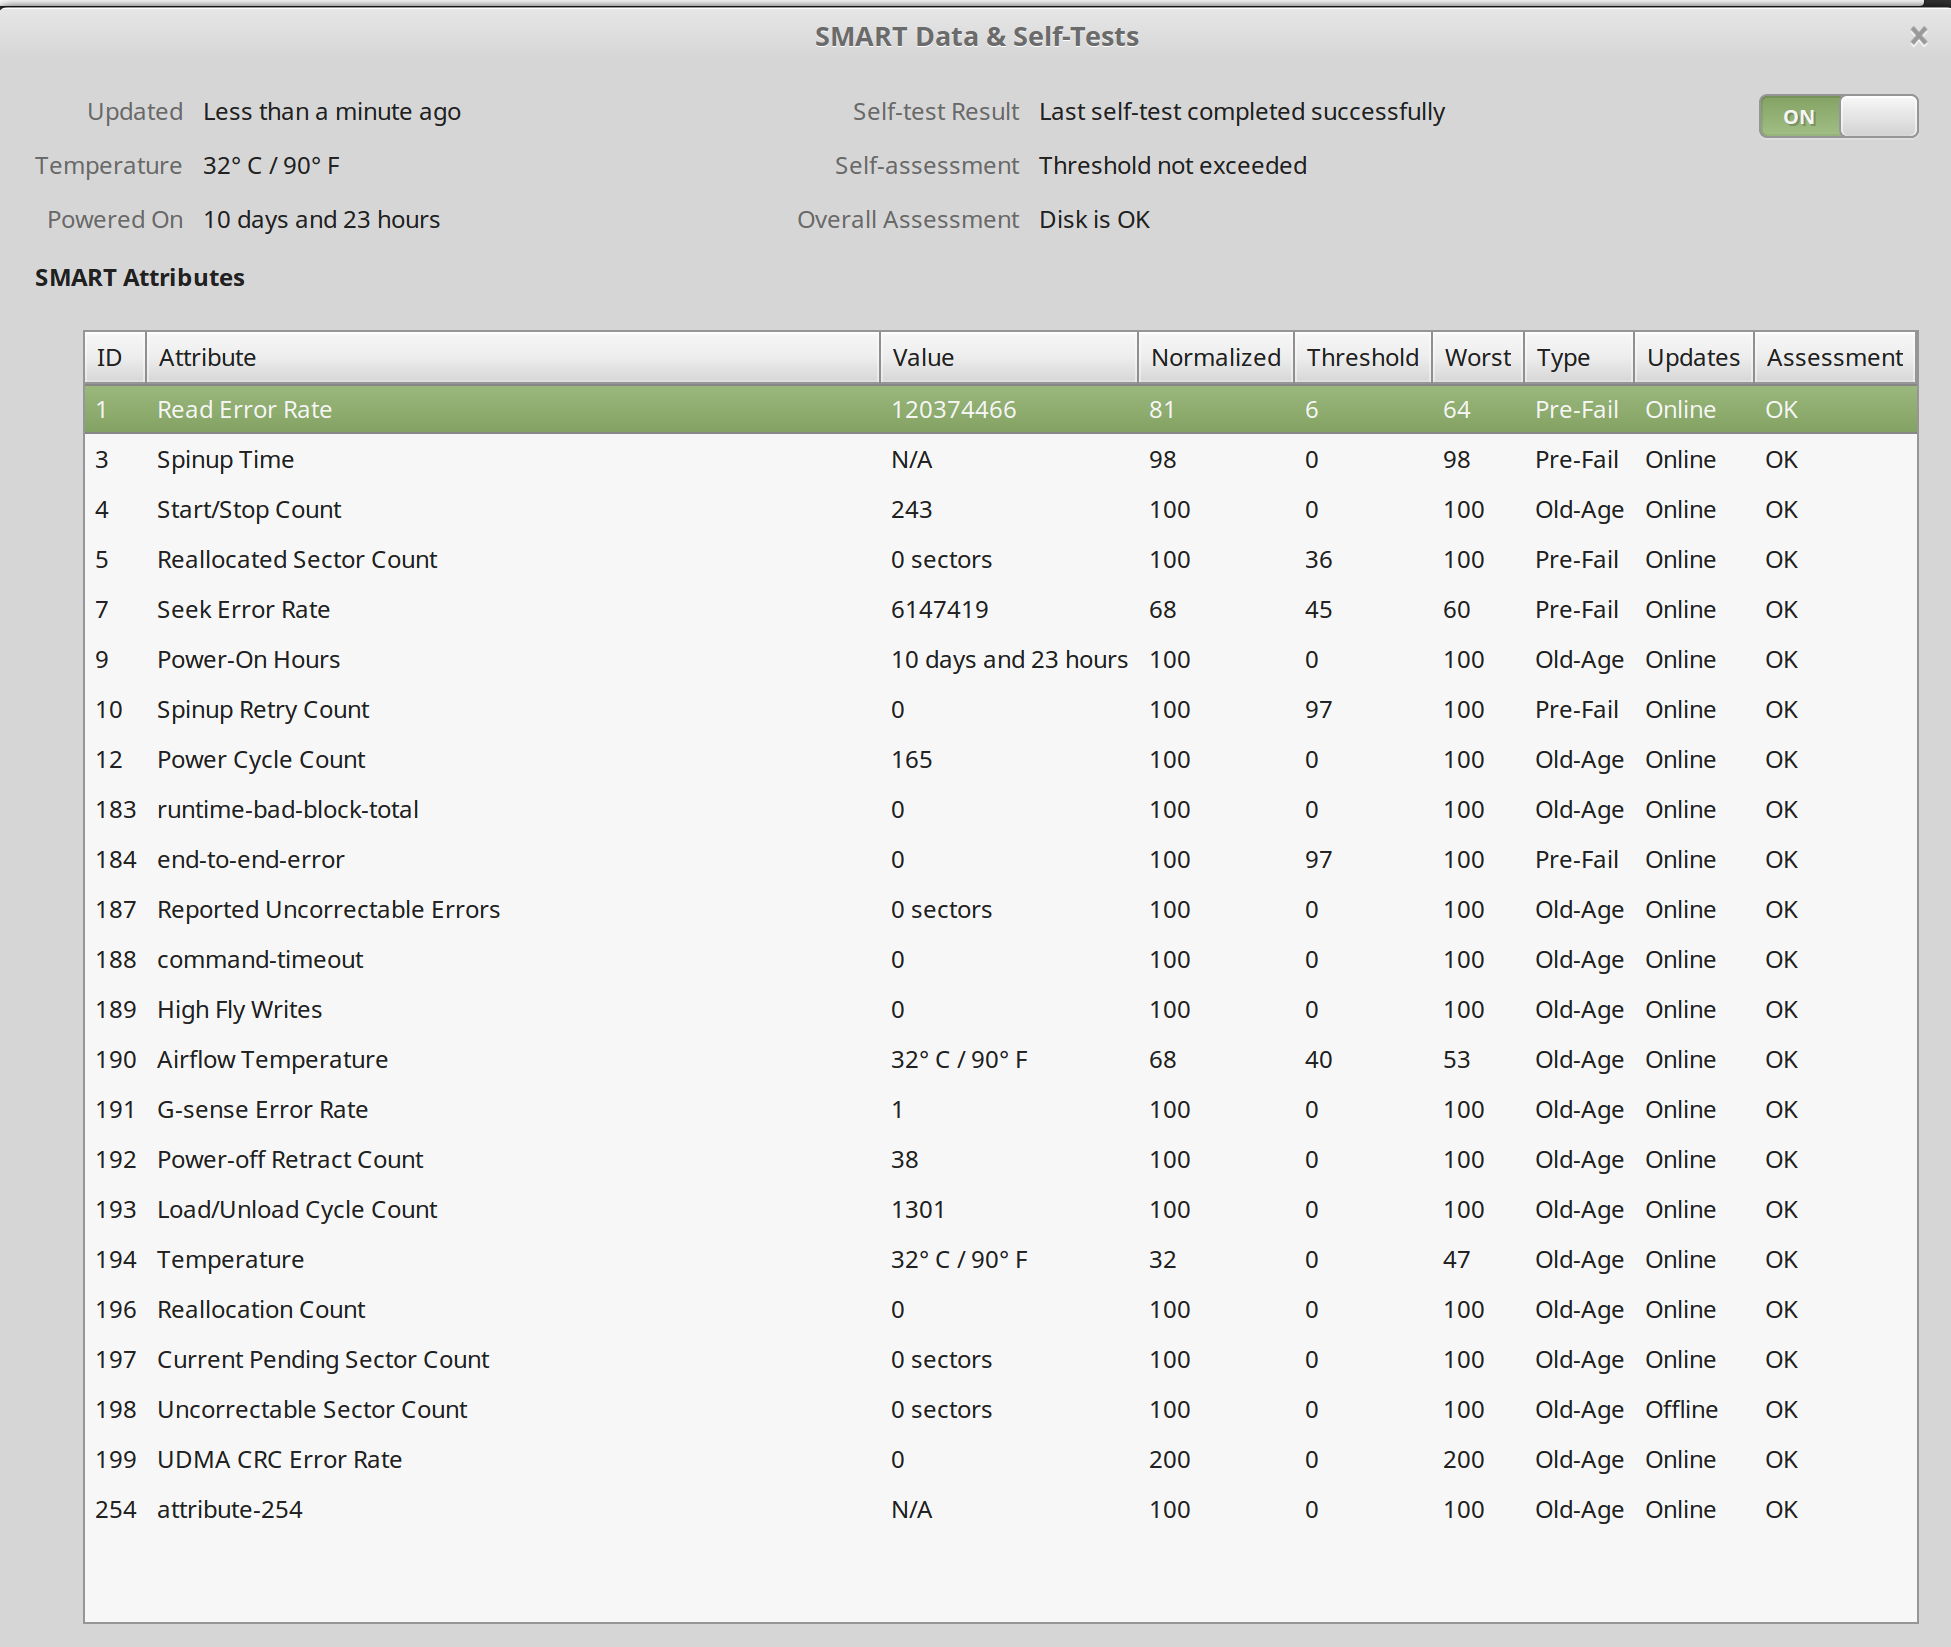The image size is (1951, 1647).
Task: Click the Assessment column header
Action: (1834, 358)
